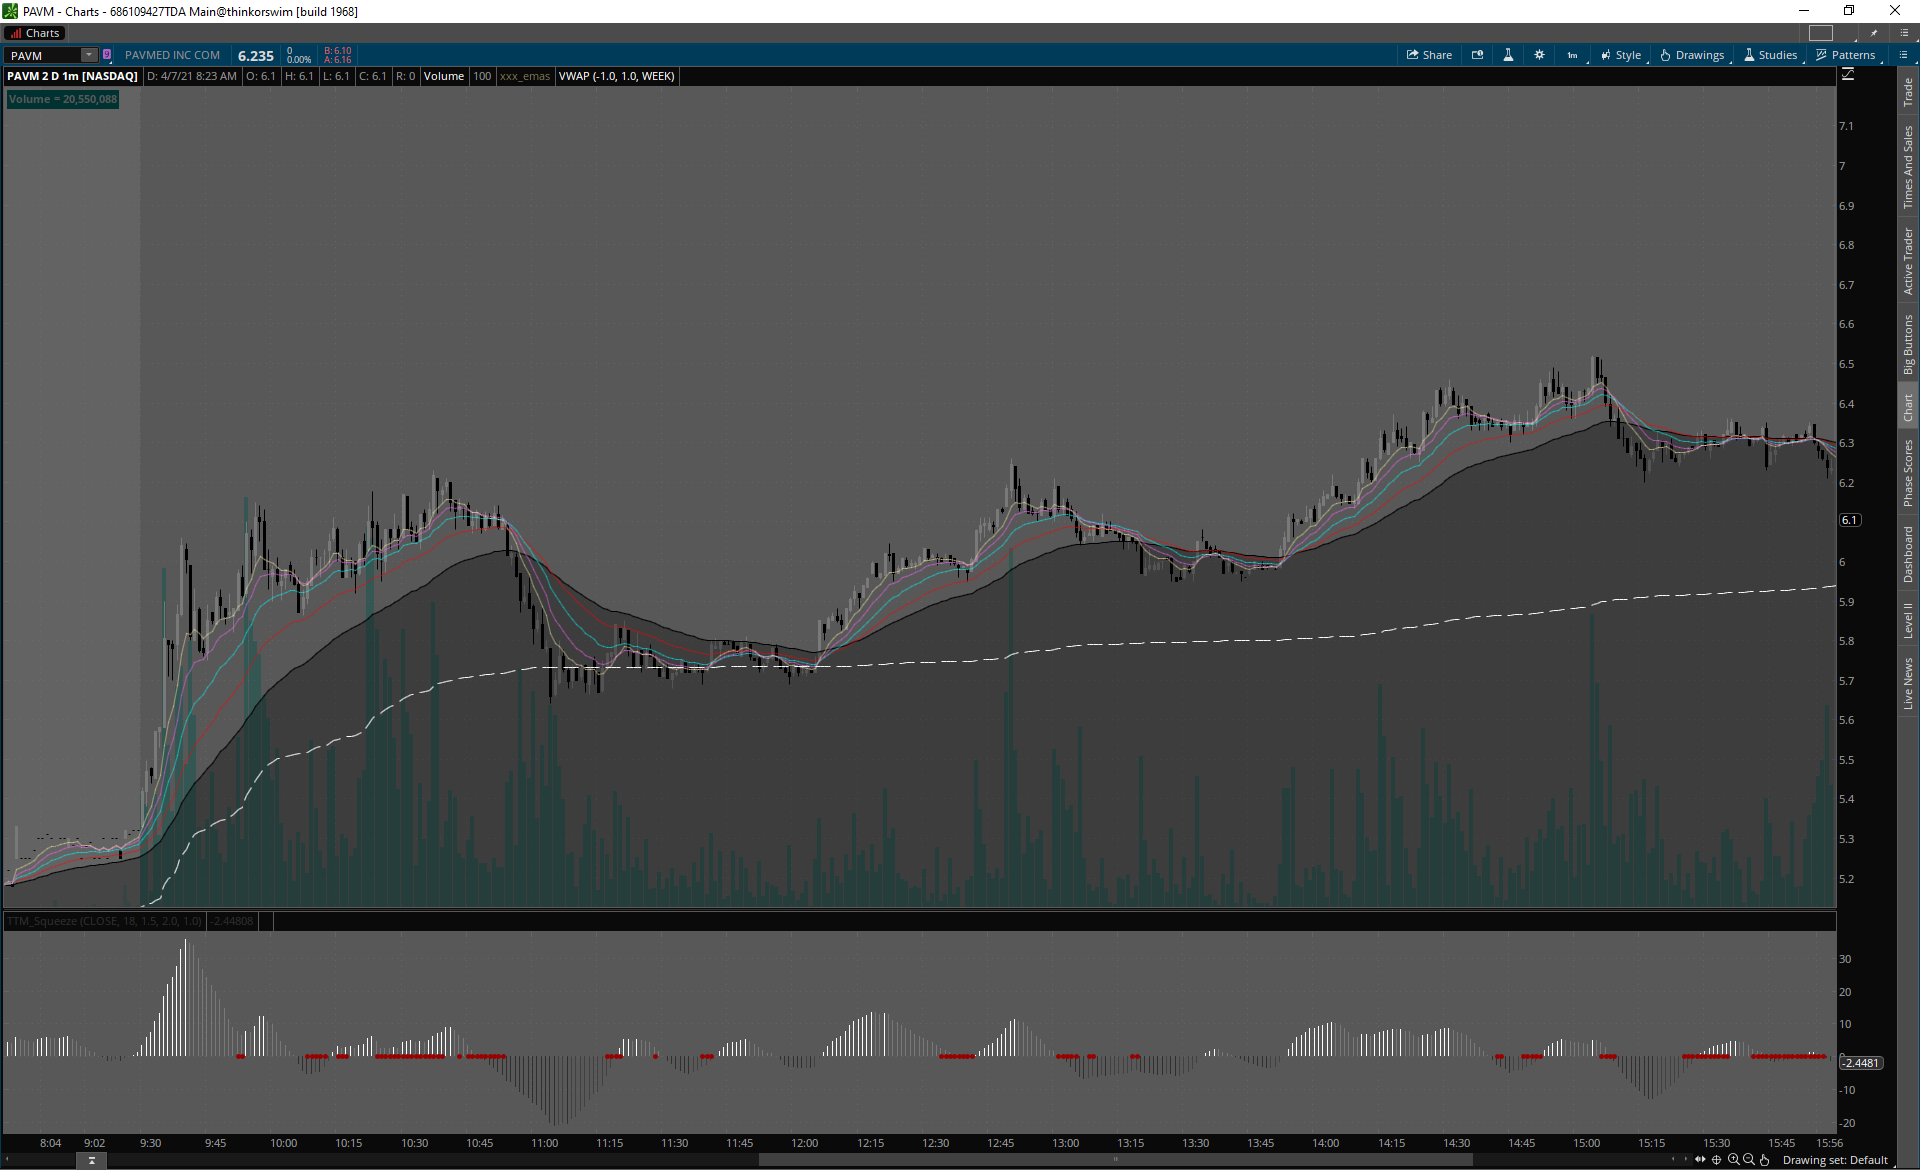
Task: Click the crosshair pan icon
Action: click(x=1717, y=1160)
